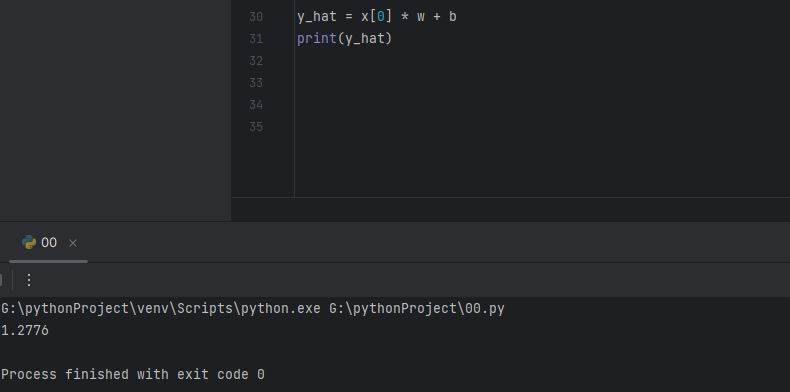Click line number 34 in the gutter
The height and width of the screenshot is (392, 790).
click(255, 105)
